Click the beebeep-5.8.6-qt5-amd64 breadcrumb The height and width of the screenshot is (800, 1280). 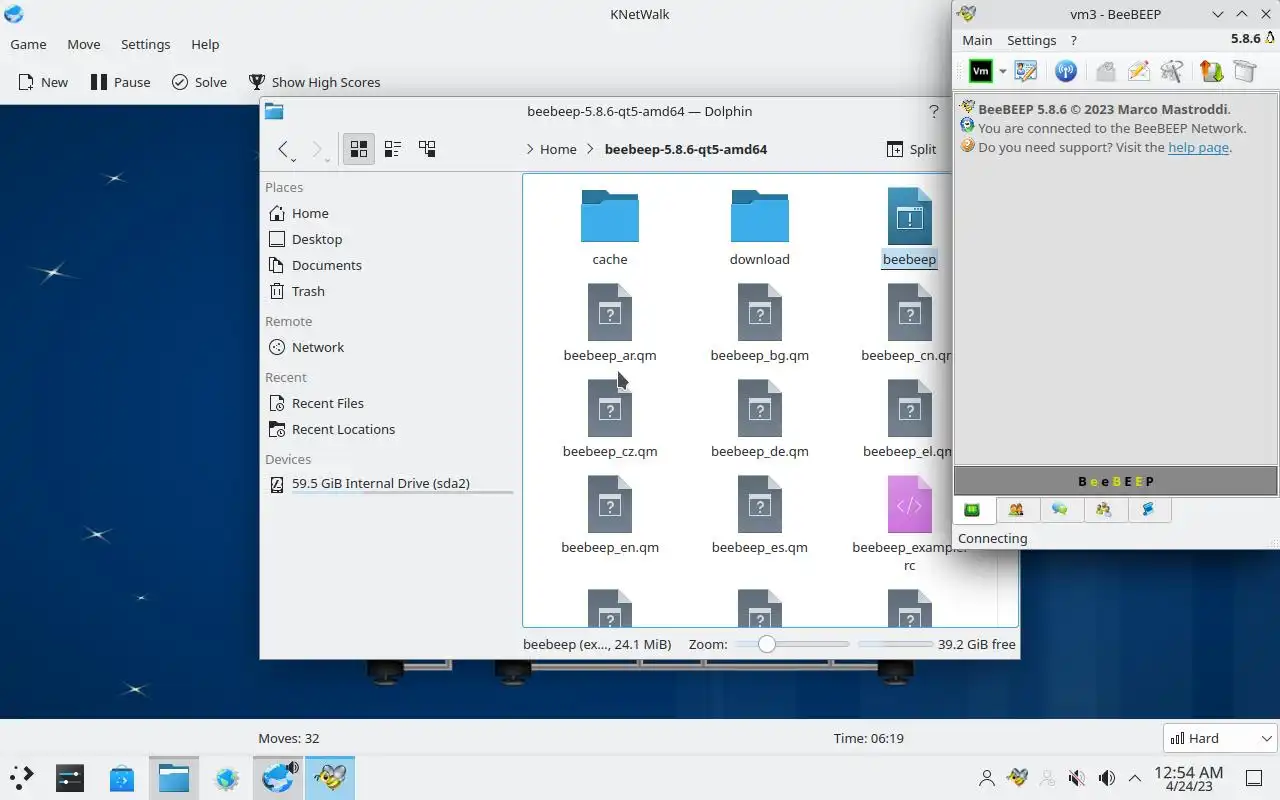click(x=686, y=149)
